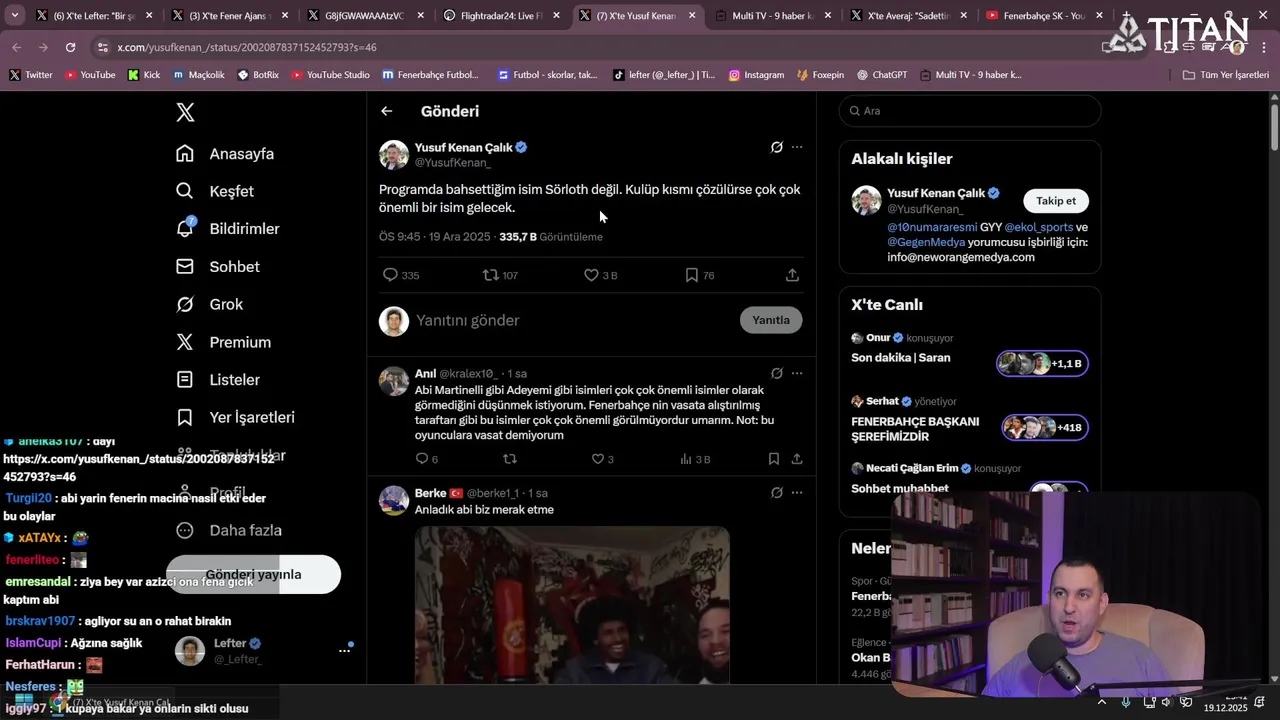Image resolution: width=1280 pixels, height=720 pixels.
Task: Open Instagram bookmark
Action: tap(756, 75)
